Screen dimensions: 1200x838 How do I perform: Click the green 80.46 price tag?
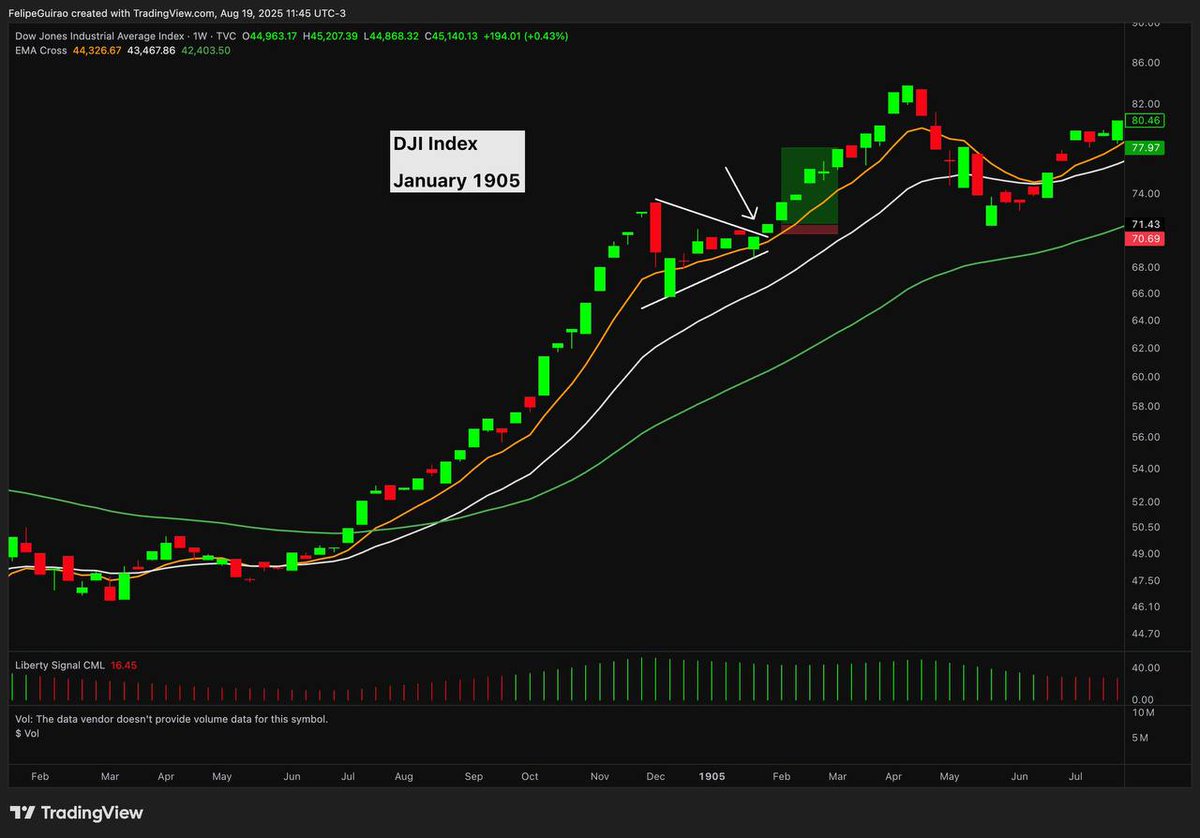coord(1144,120)
